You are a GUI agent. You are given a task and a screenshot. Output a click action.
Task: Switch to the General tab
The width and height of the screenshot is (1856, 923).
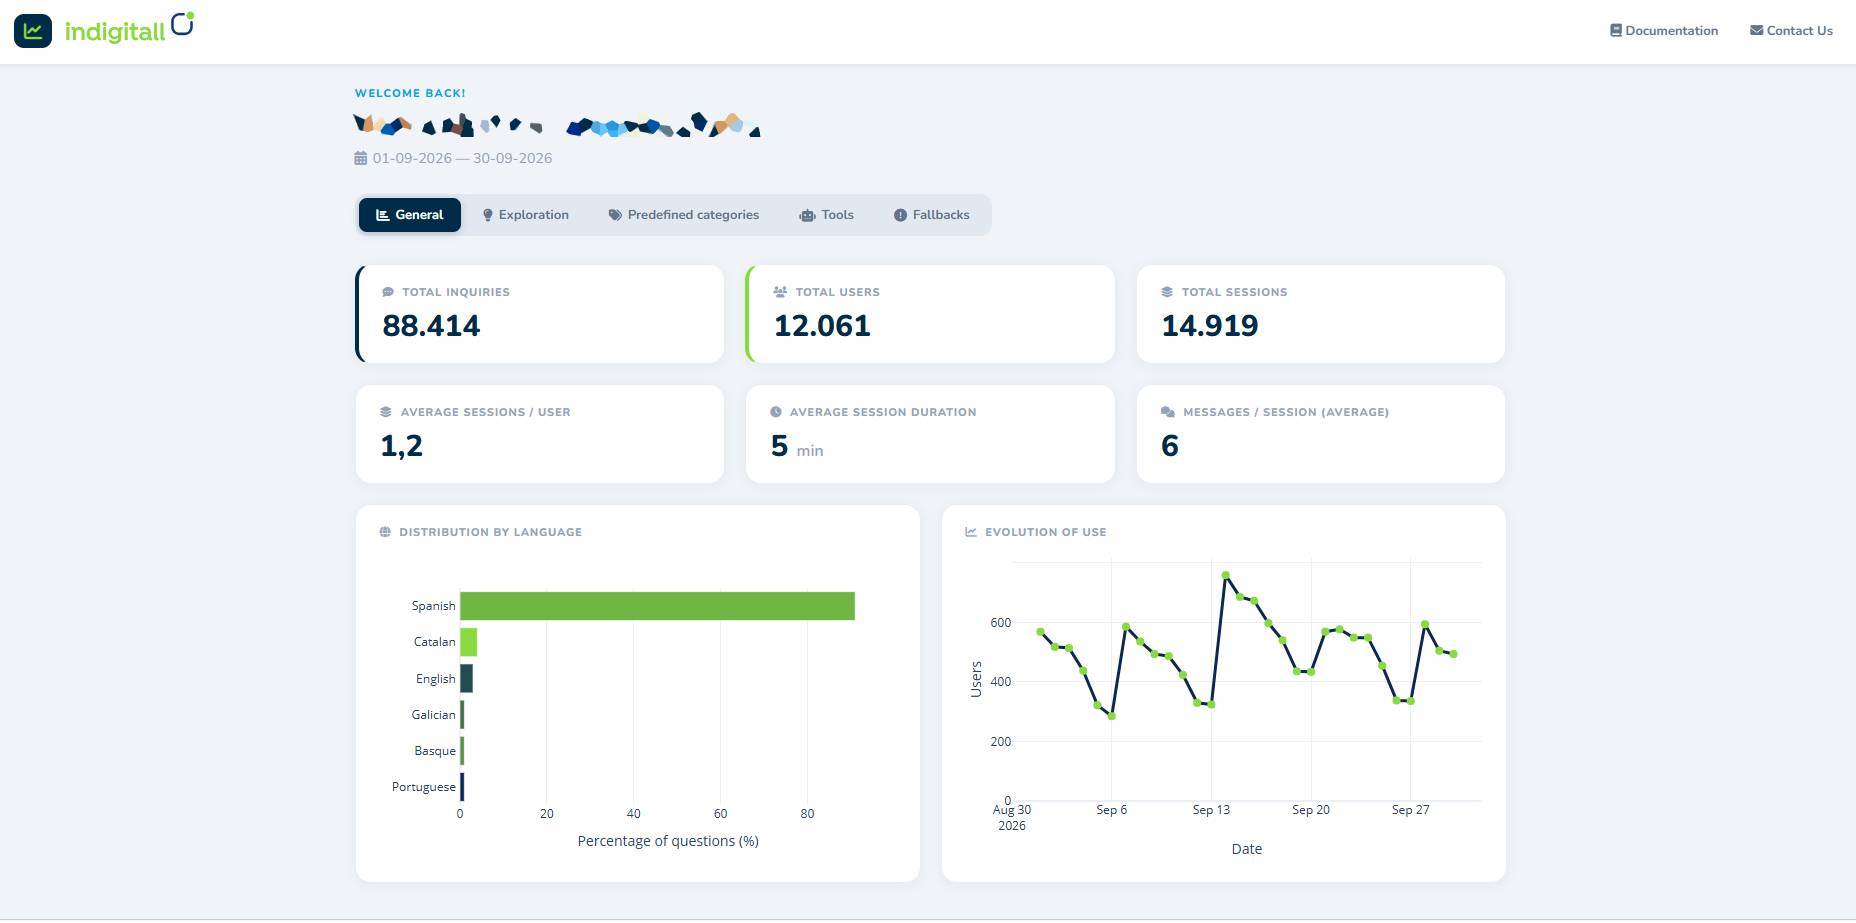coord(410,215)
